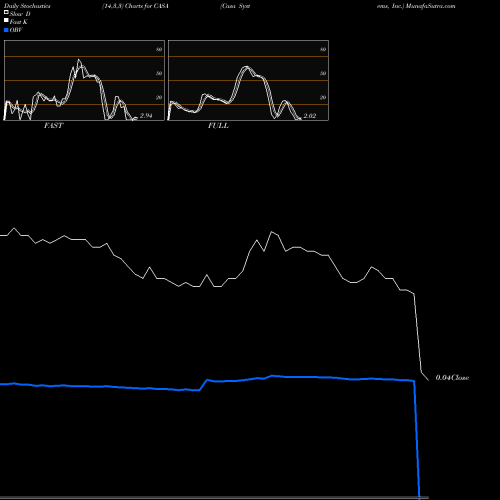
Task: Click the 50 level label in FULL chart
Action: [x=323, y=73]
